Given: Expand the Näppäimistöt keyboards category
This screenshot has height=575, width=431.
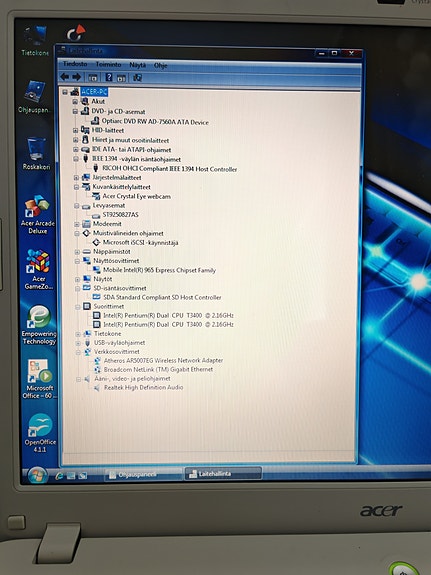Looking at the screenshot, I should tap(77, 252).
